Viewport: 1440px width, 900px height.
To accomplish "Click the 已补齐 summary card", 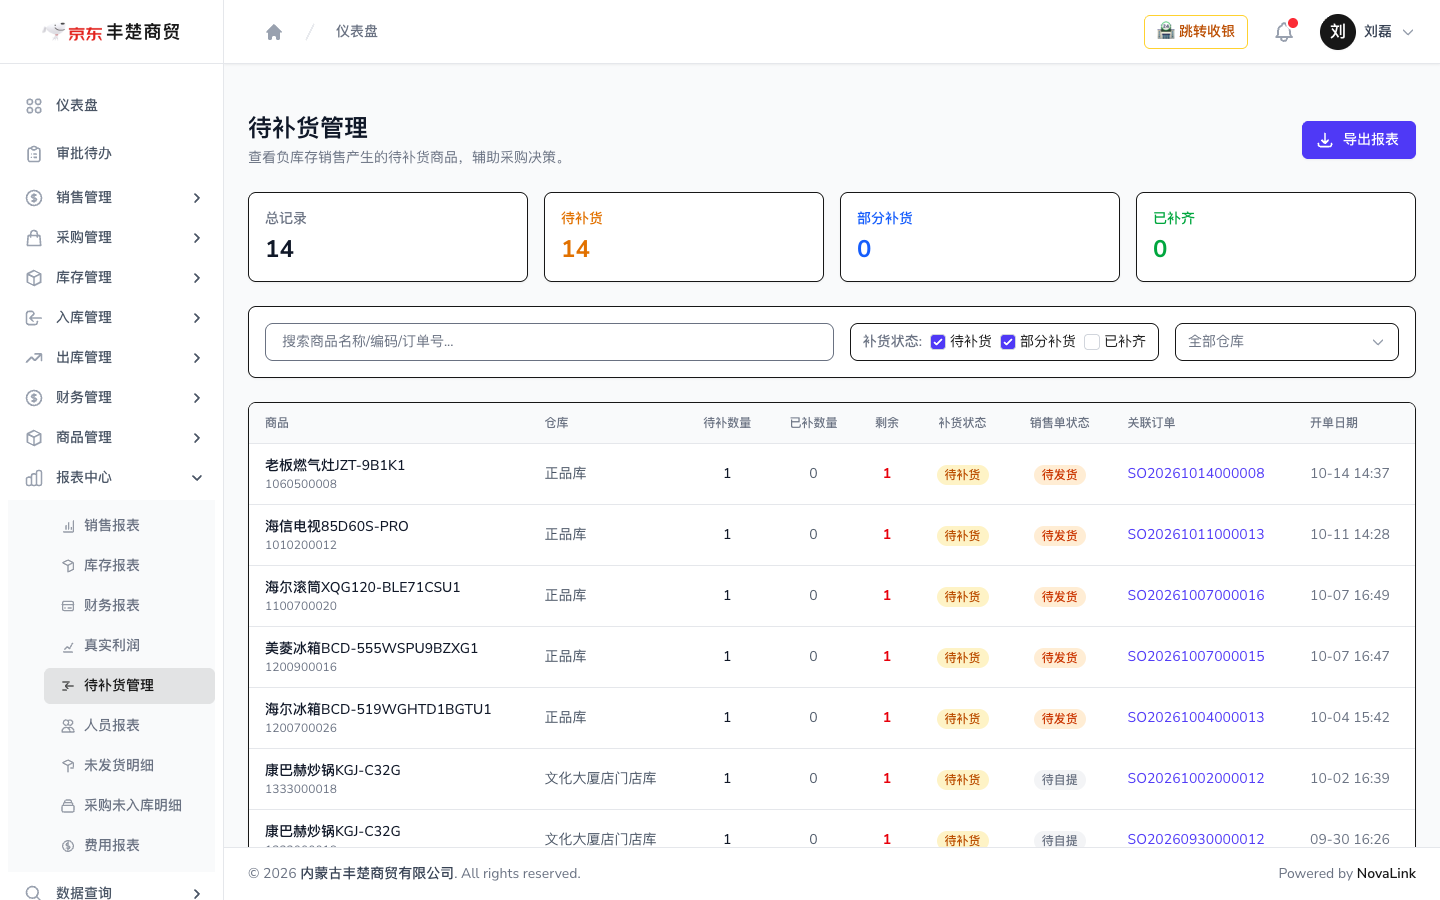I will (1276, 237).
